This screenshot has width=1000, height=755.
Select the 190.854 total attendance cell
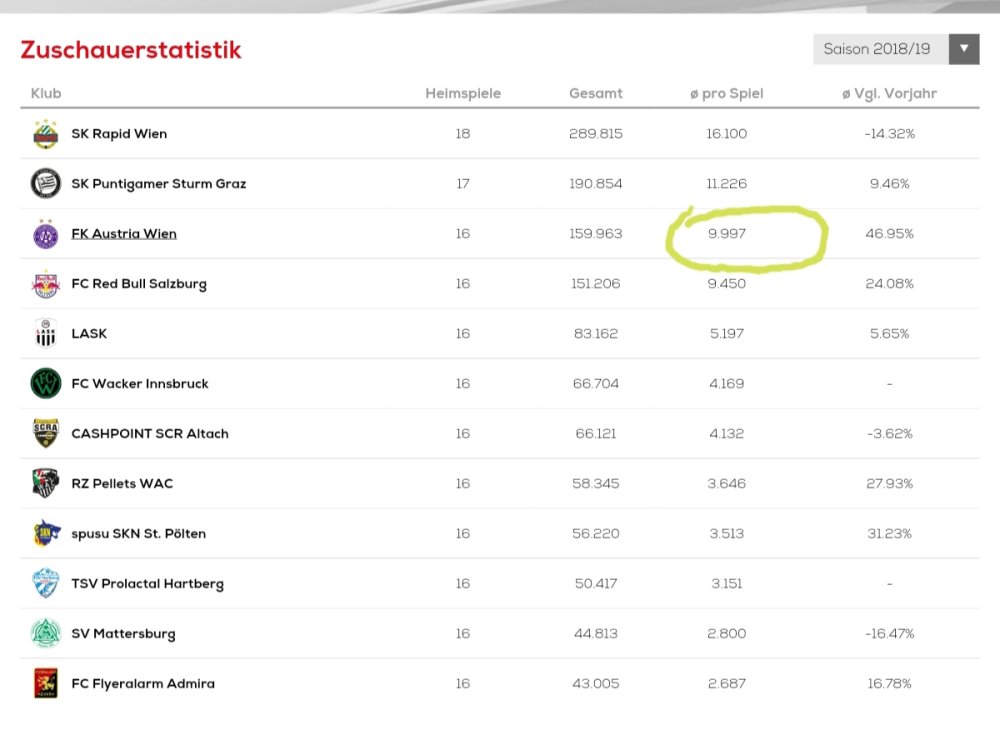[596, 184]
